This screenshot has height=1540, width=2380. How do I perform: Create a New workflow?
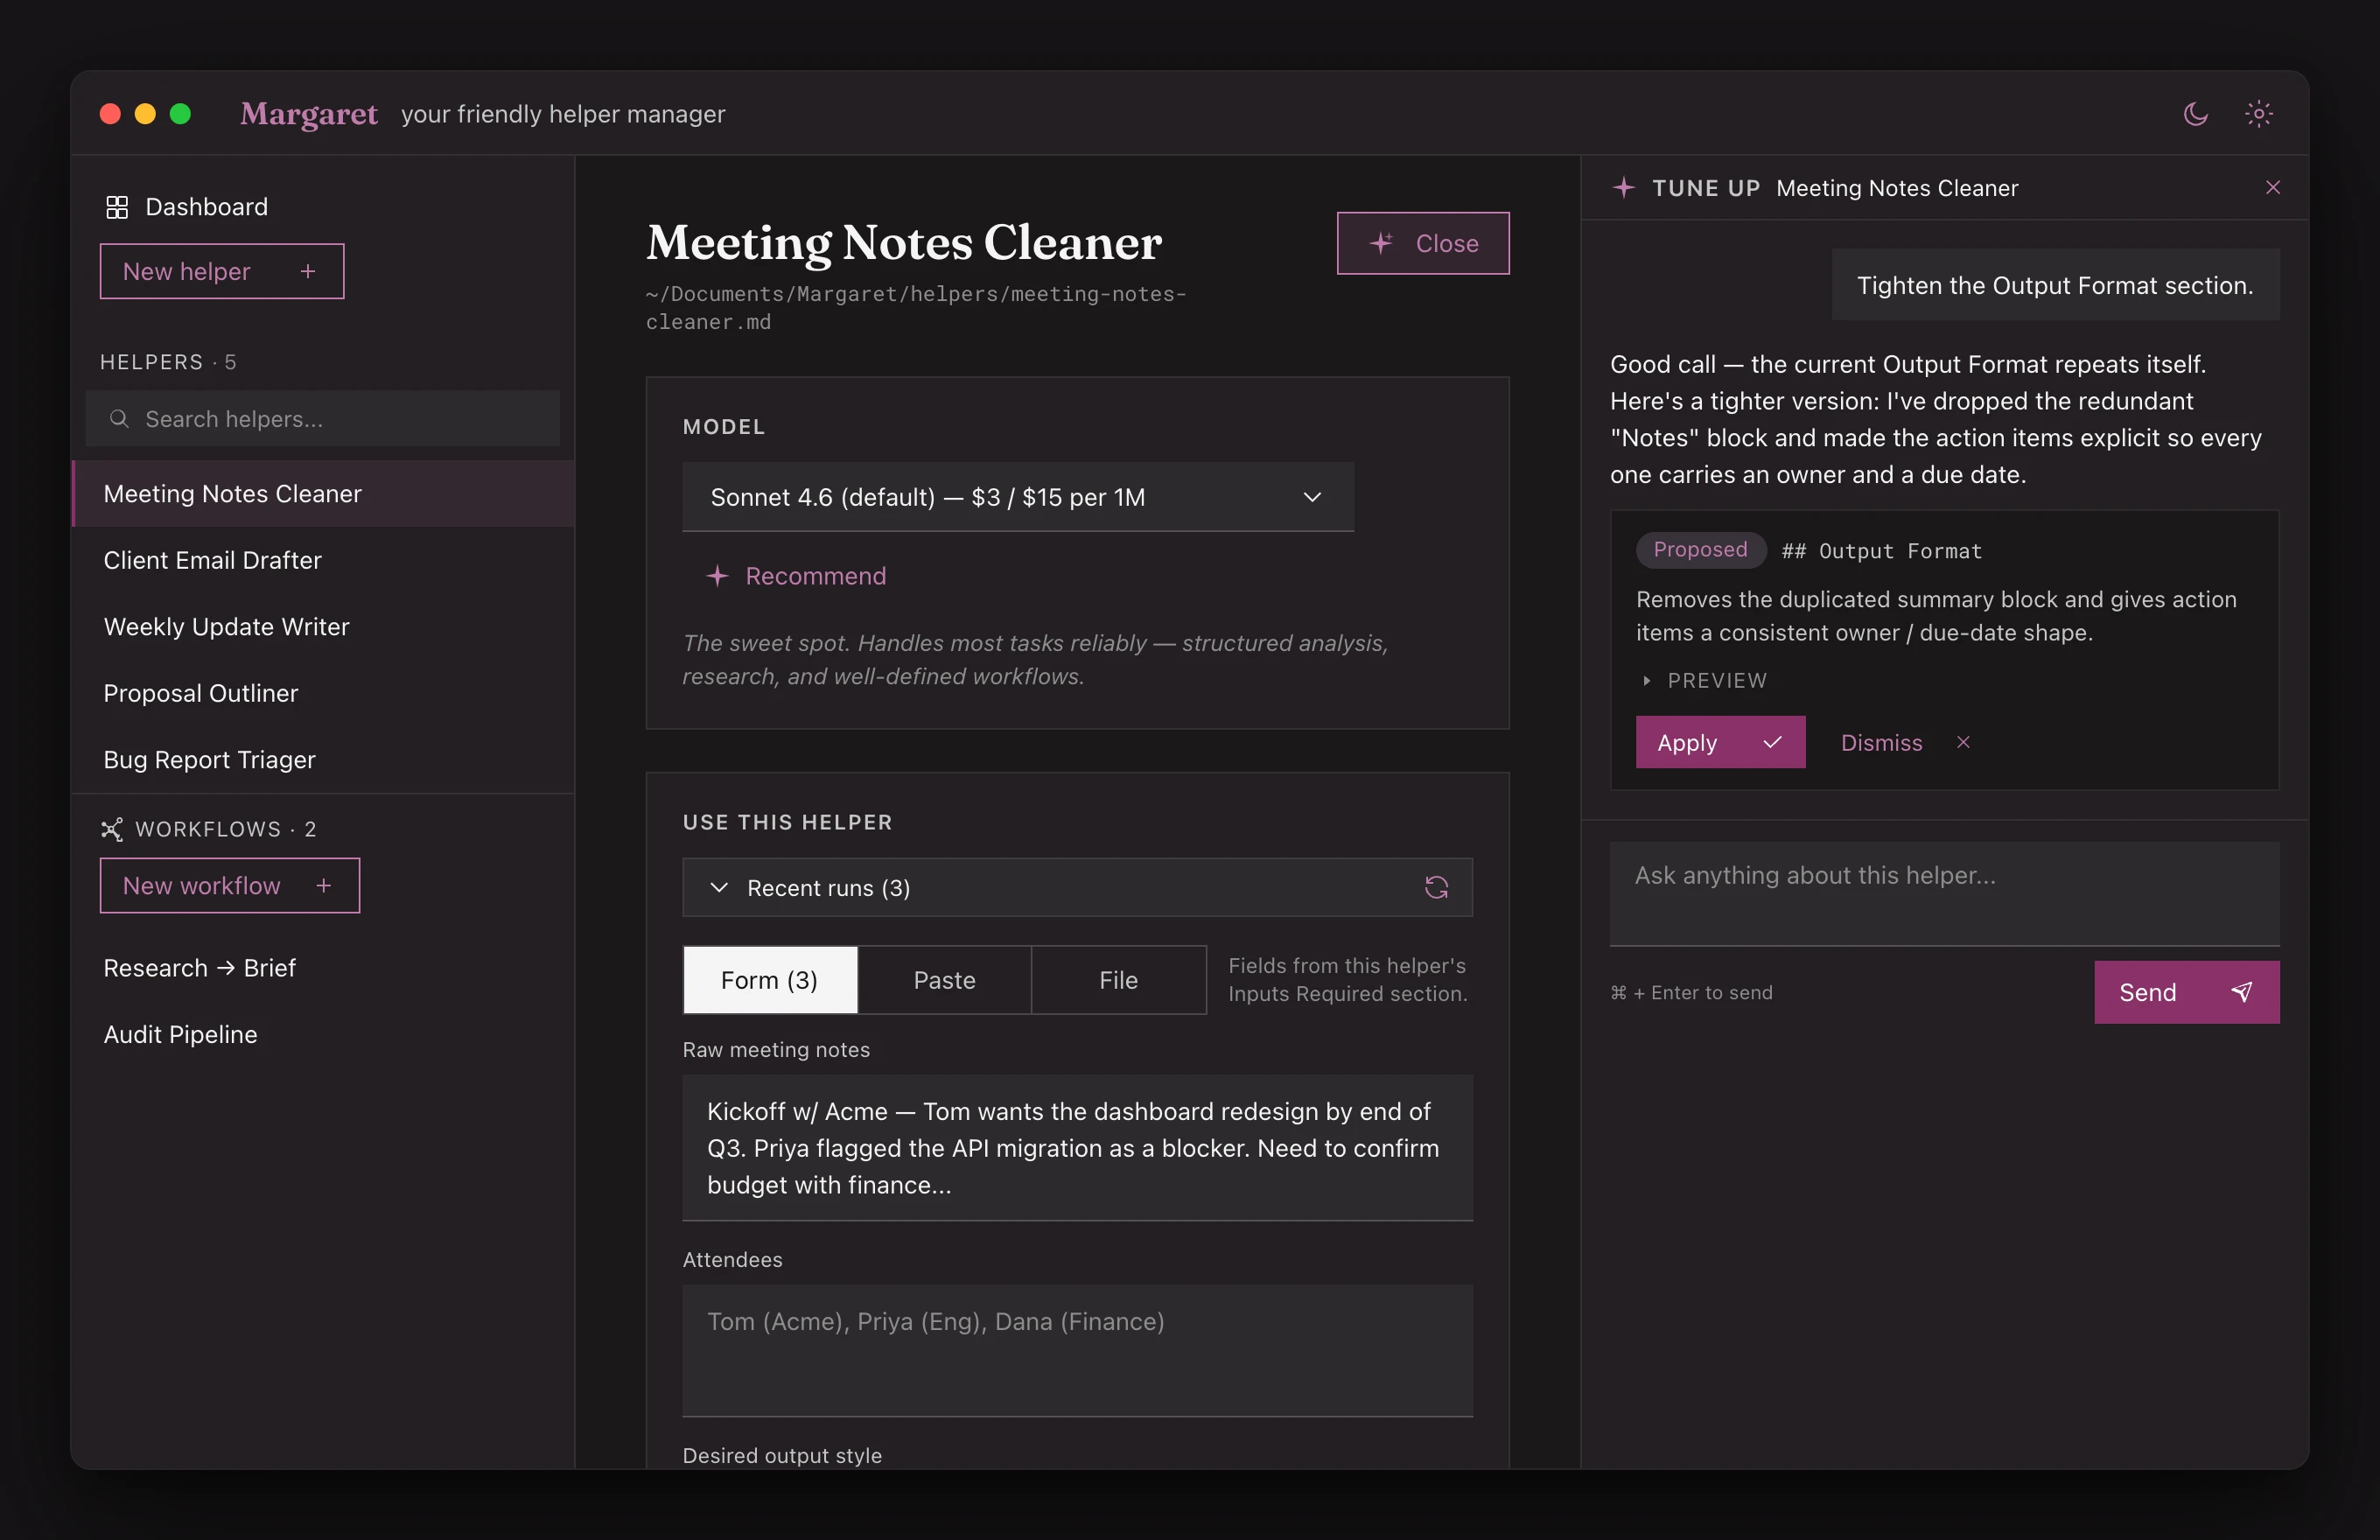point(230,885)
